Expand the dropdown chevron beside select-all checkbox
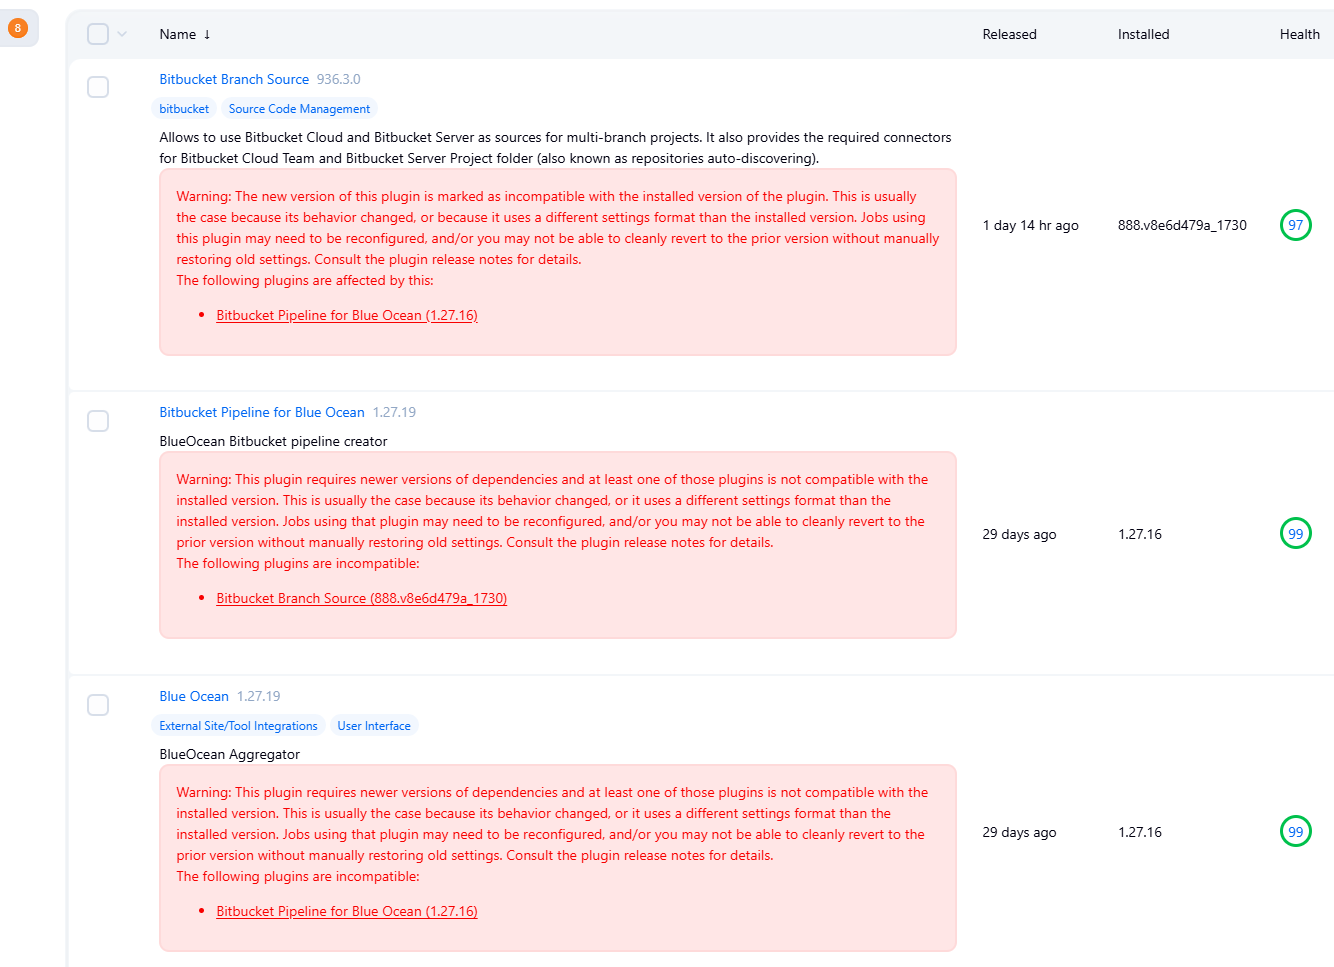This screenshot has width=1334, height=967. tap(122, 34)
